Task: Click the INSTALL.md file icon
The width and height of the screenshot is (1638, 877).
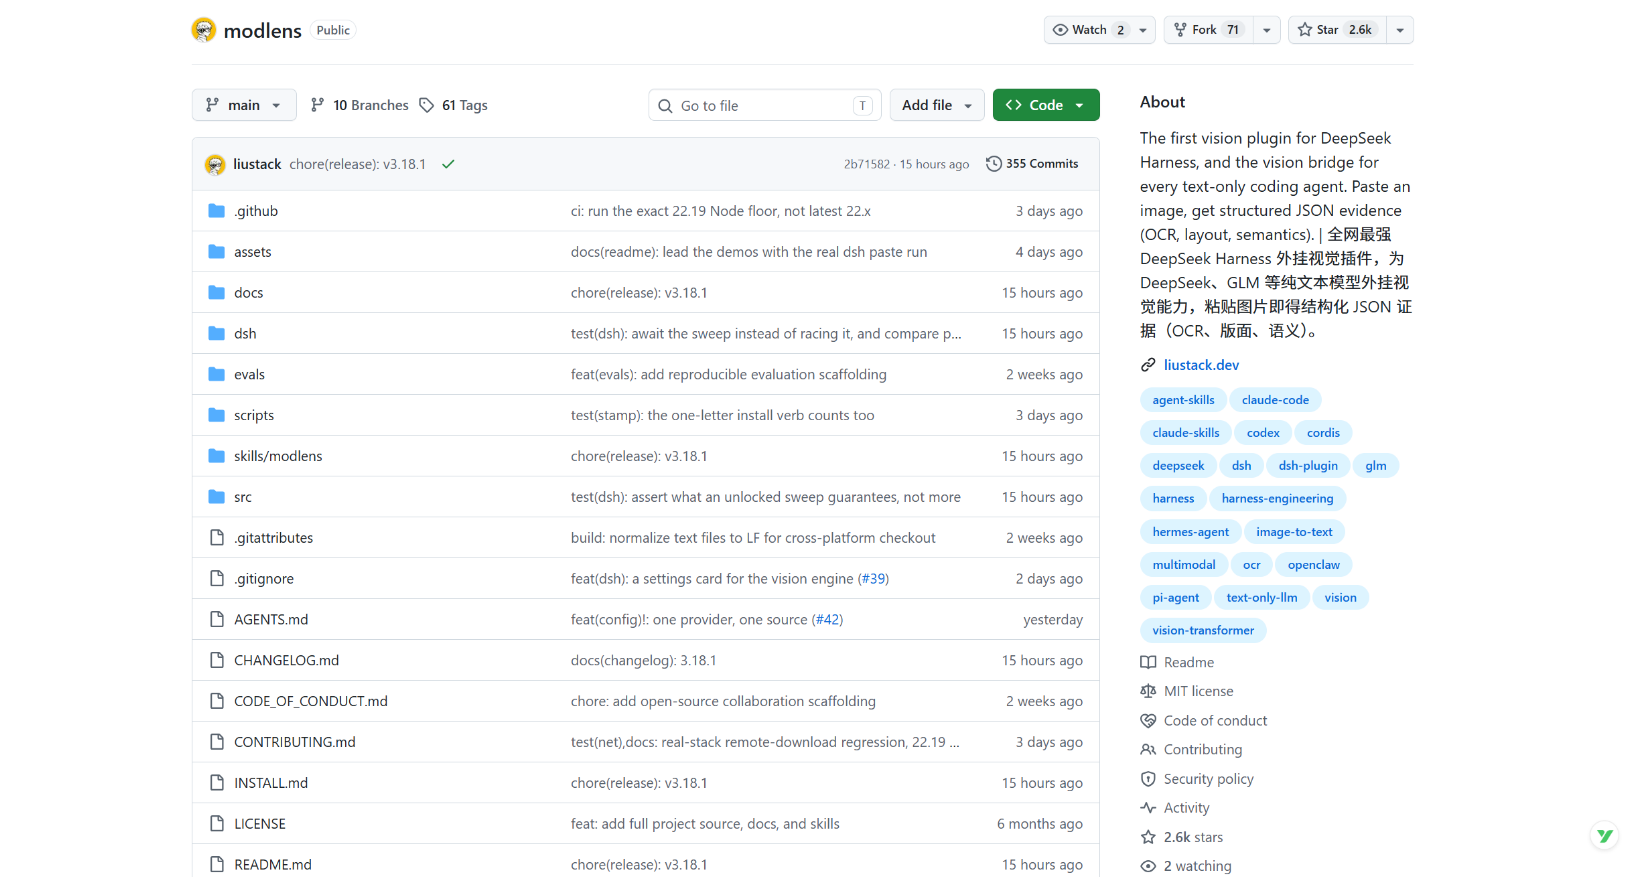Action: coord(217,783)
